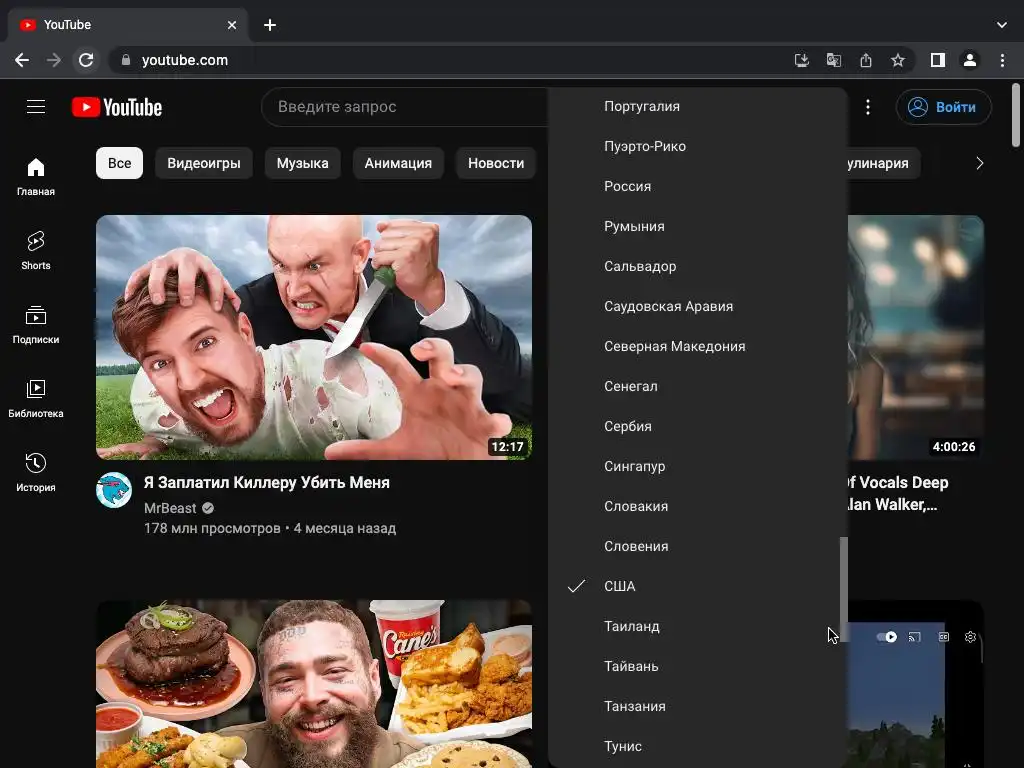Click the Введите запрос search field
The image size is (1024, 768).
tap(405, 107)
